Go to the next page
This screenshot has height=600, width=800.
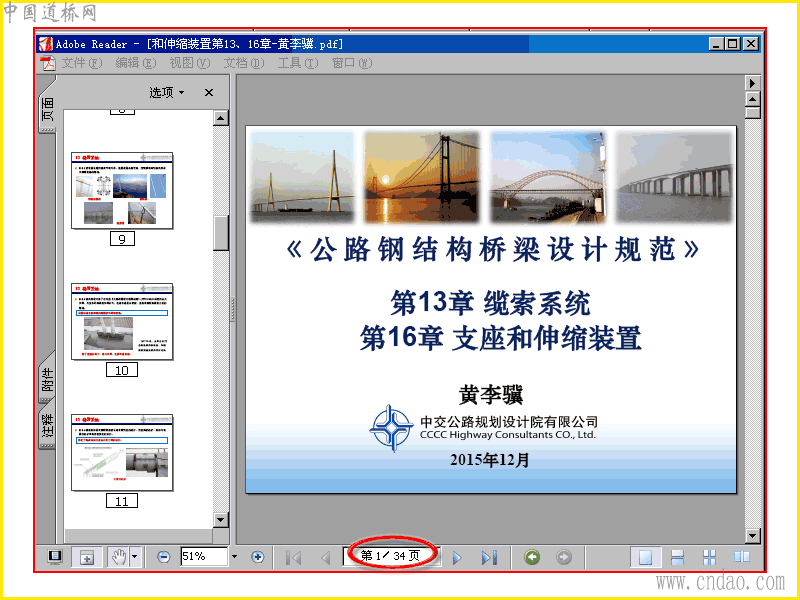click(457, 557)
